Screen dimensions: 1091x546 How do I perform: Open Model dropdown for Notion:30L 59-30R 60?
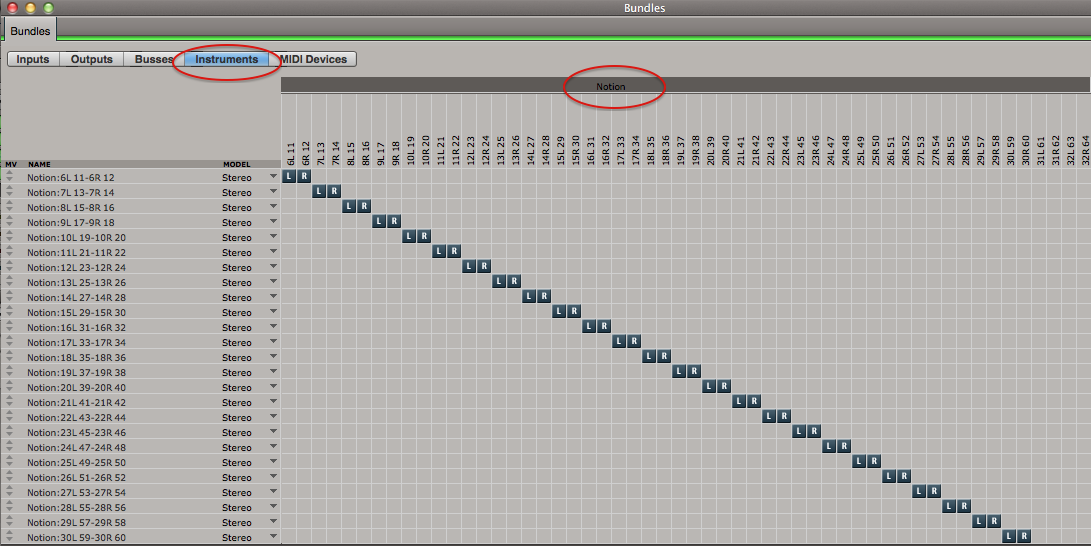[273, 537]
